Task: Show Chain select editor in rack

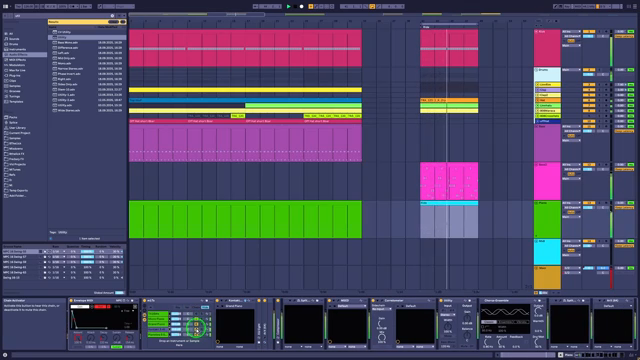Action: [x=196, y=307]
